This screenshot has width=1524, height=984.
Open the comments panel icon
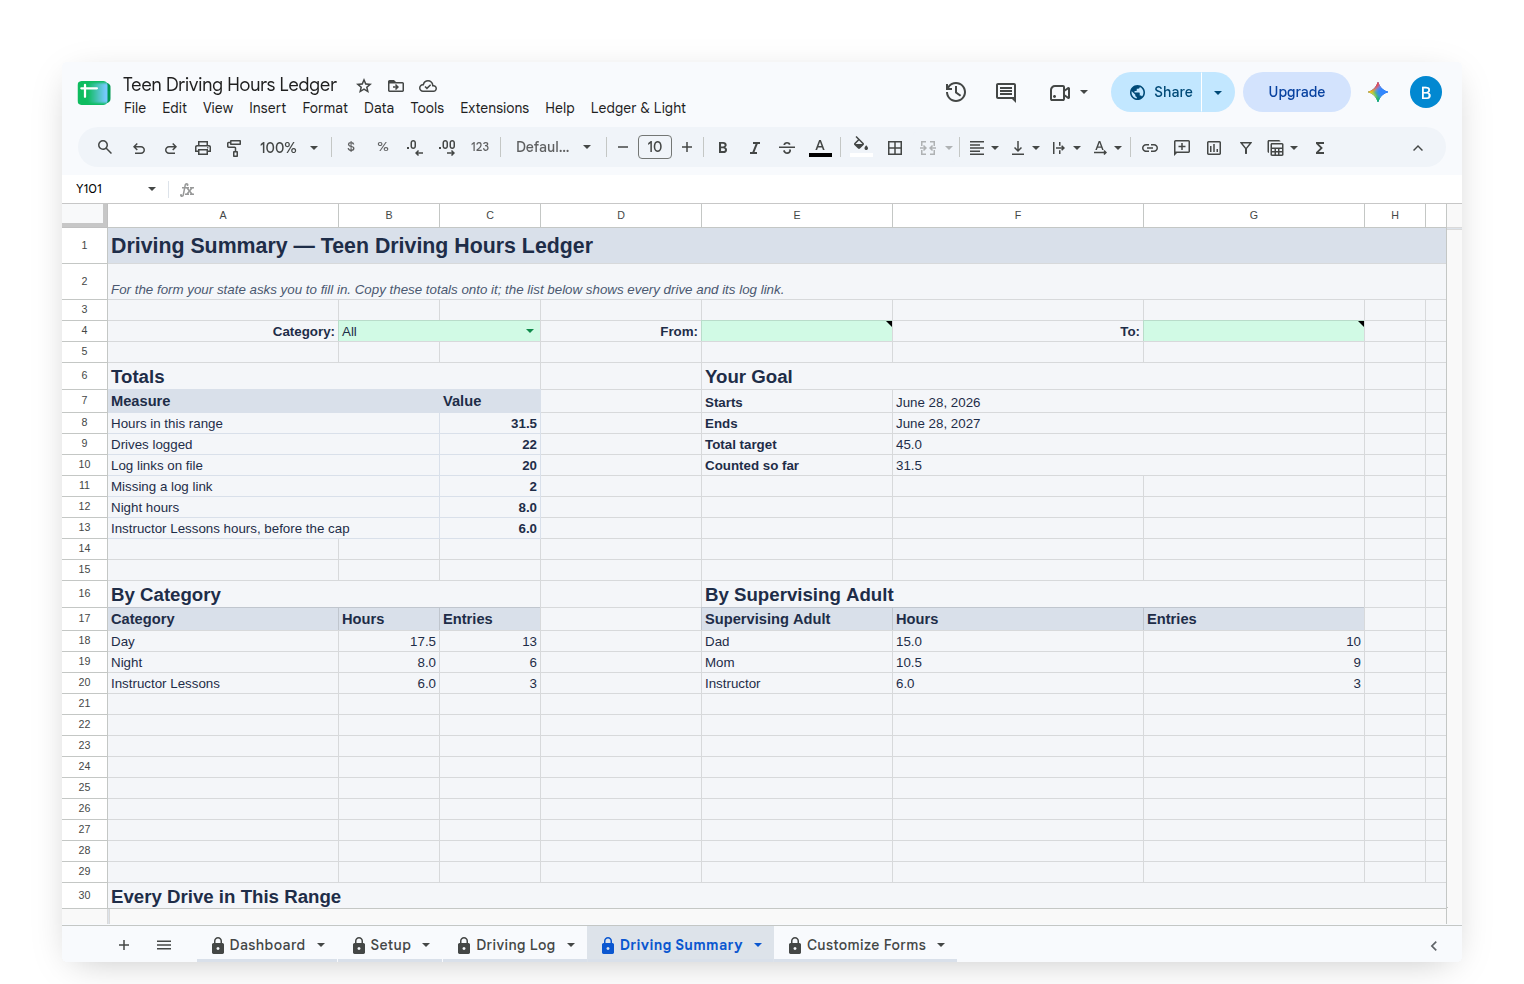tap(1006, 92)
